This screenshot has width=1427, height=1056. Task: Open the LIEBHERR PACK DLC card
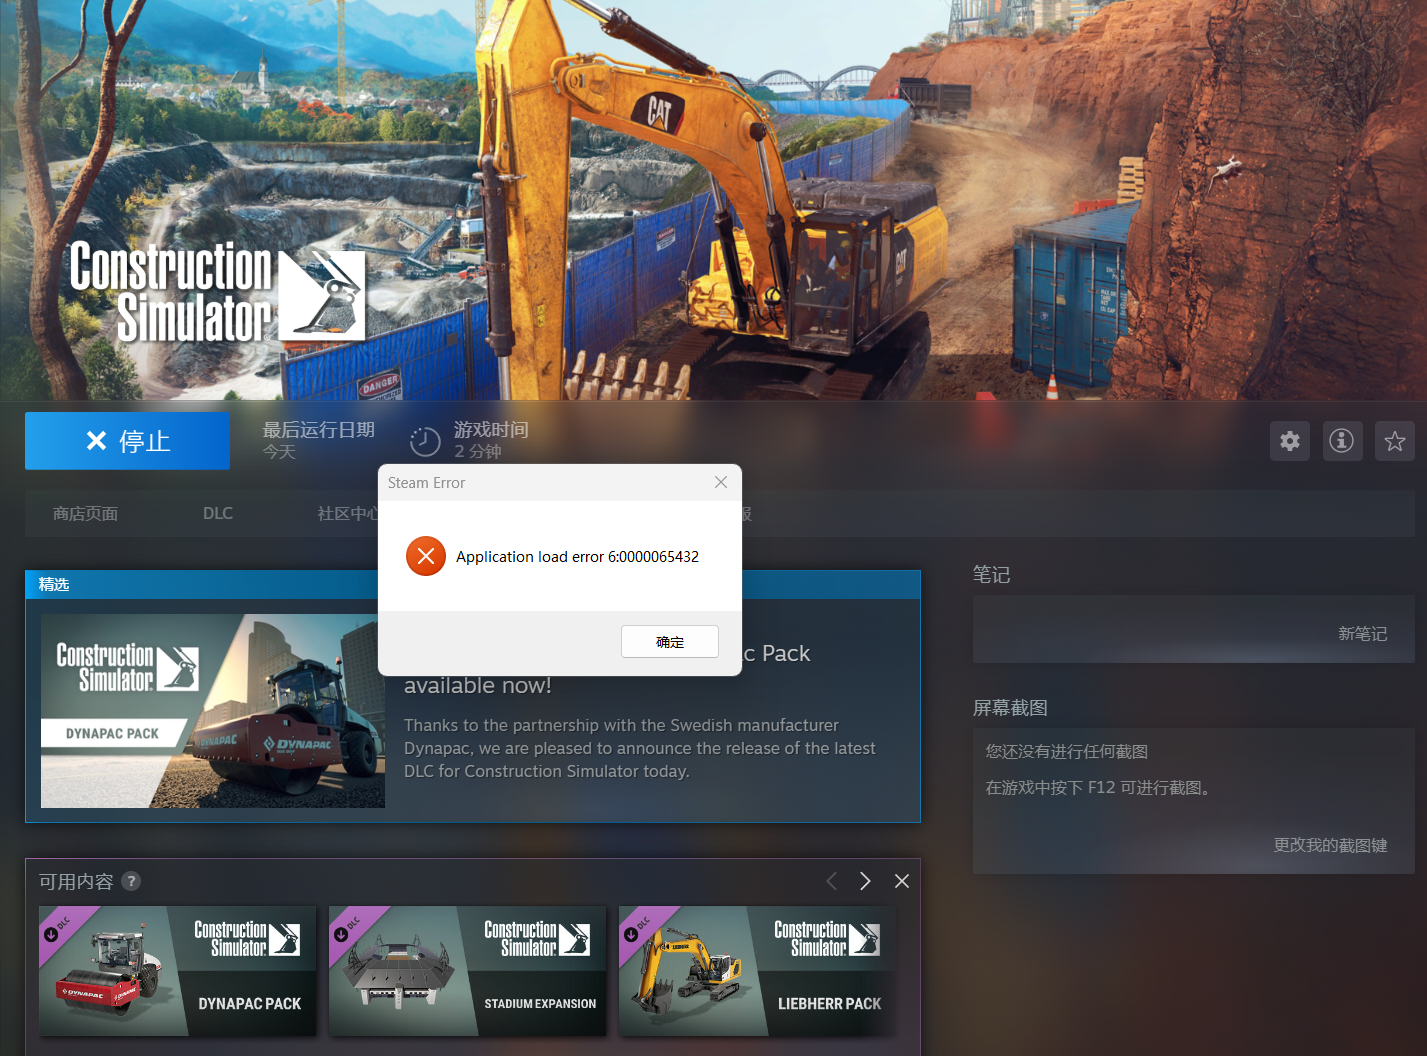click(x=758, y=971)
